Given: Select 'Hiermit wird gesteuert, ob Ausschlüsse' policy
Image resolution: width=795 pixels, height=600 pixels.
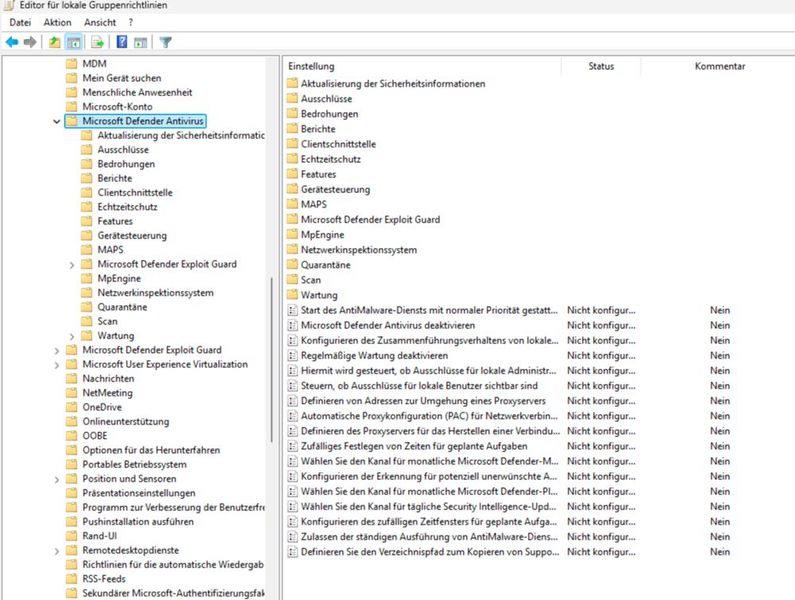Looking at the screenshot, I should pos(428,370).
